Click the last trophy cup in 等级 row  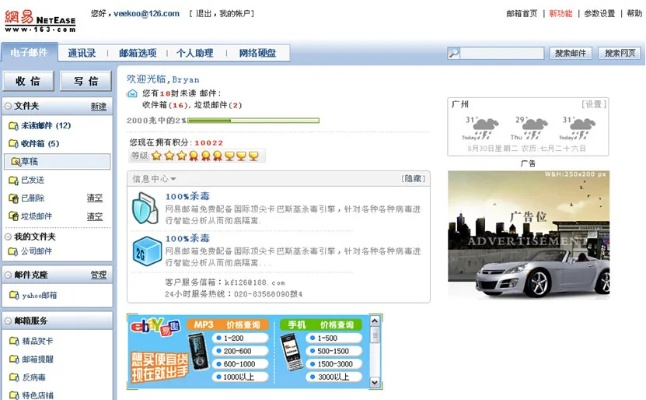(x=253, y=156)
